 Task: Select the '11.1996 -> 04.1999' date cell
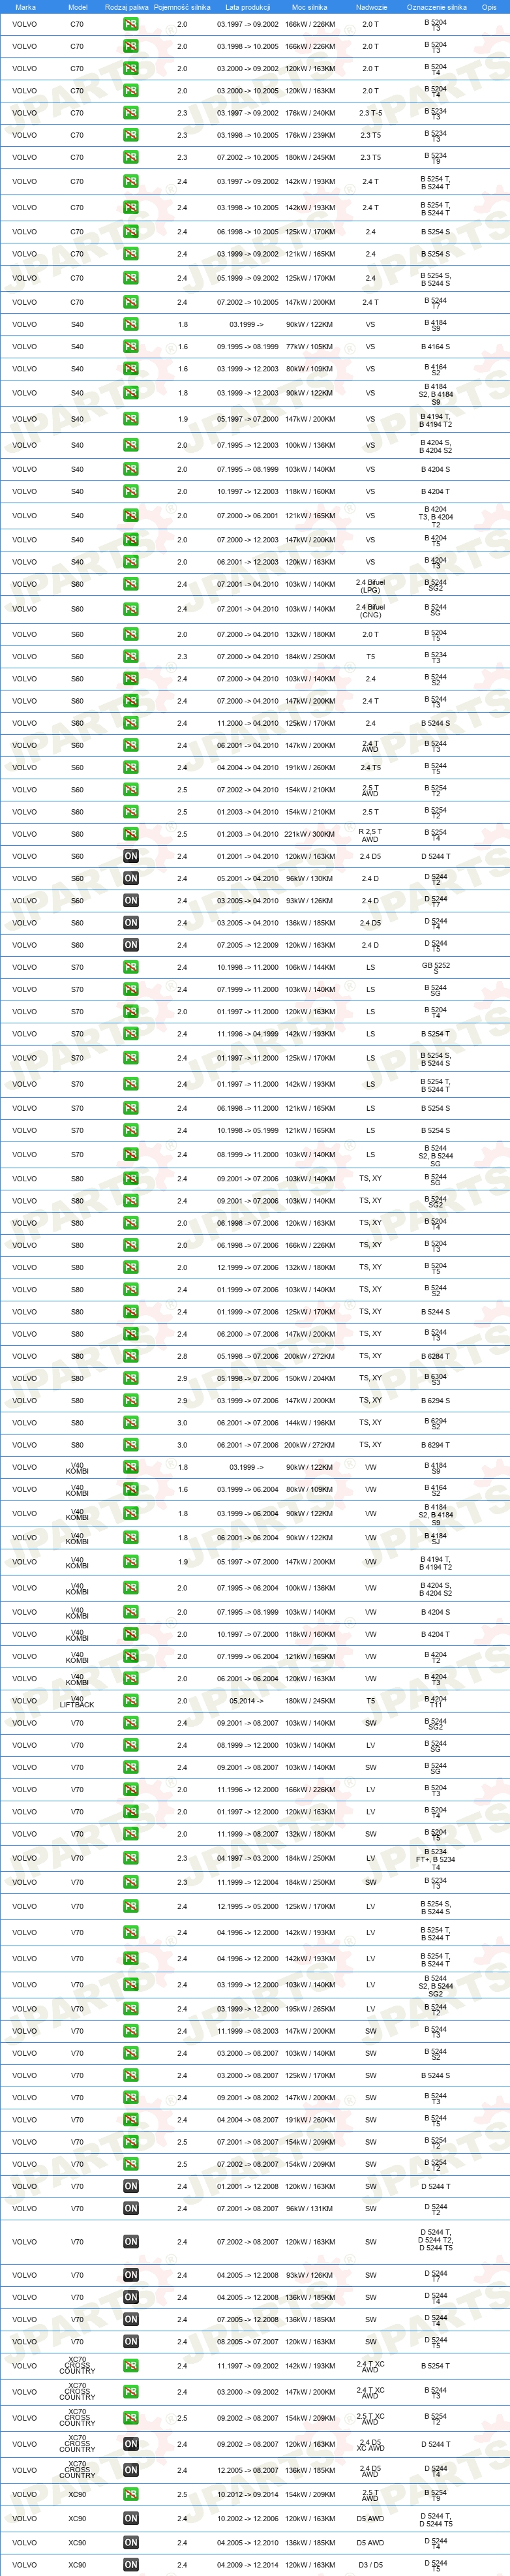click(x=247, y=1034)
